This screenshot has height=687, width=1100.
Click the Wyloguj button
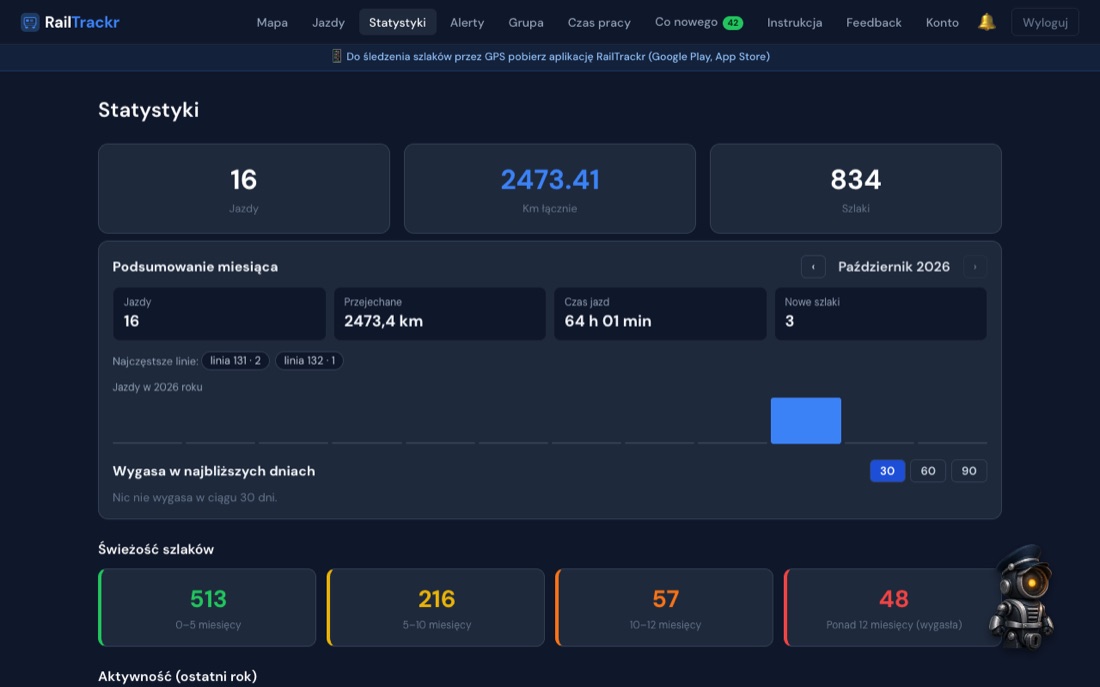(1045, 22)
